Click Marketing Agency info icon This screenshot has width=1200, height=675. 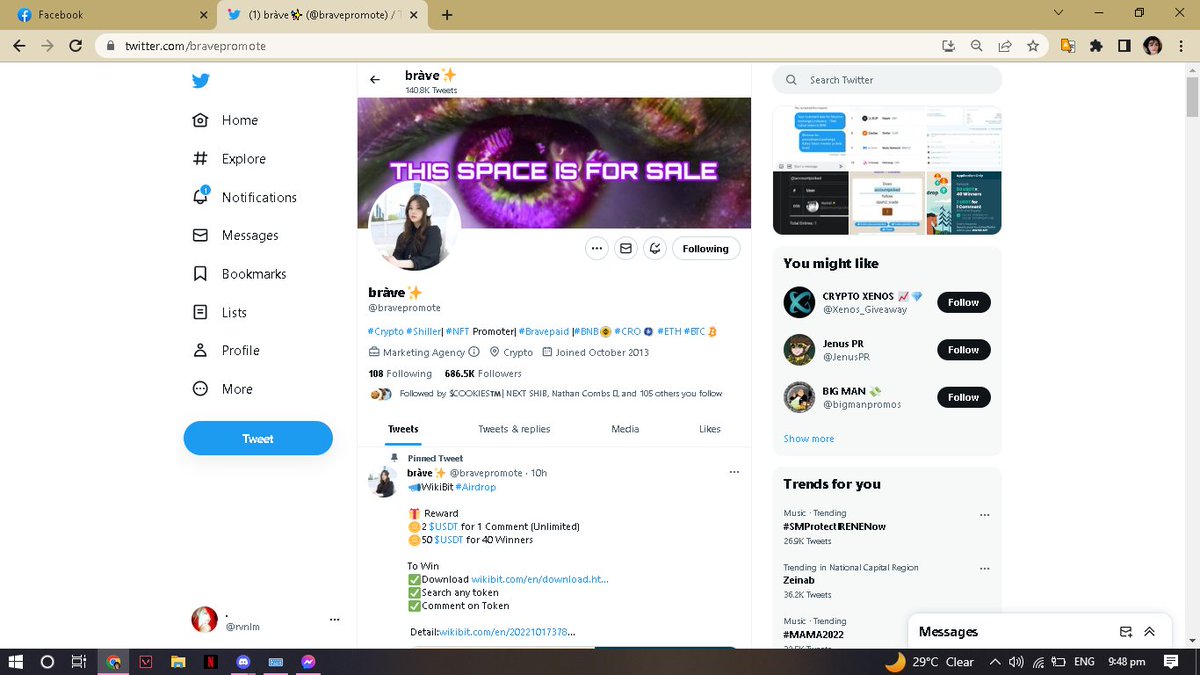click(474, 352)
